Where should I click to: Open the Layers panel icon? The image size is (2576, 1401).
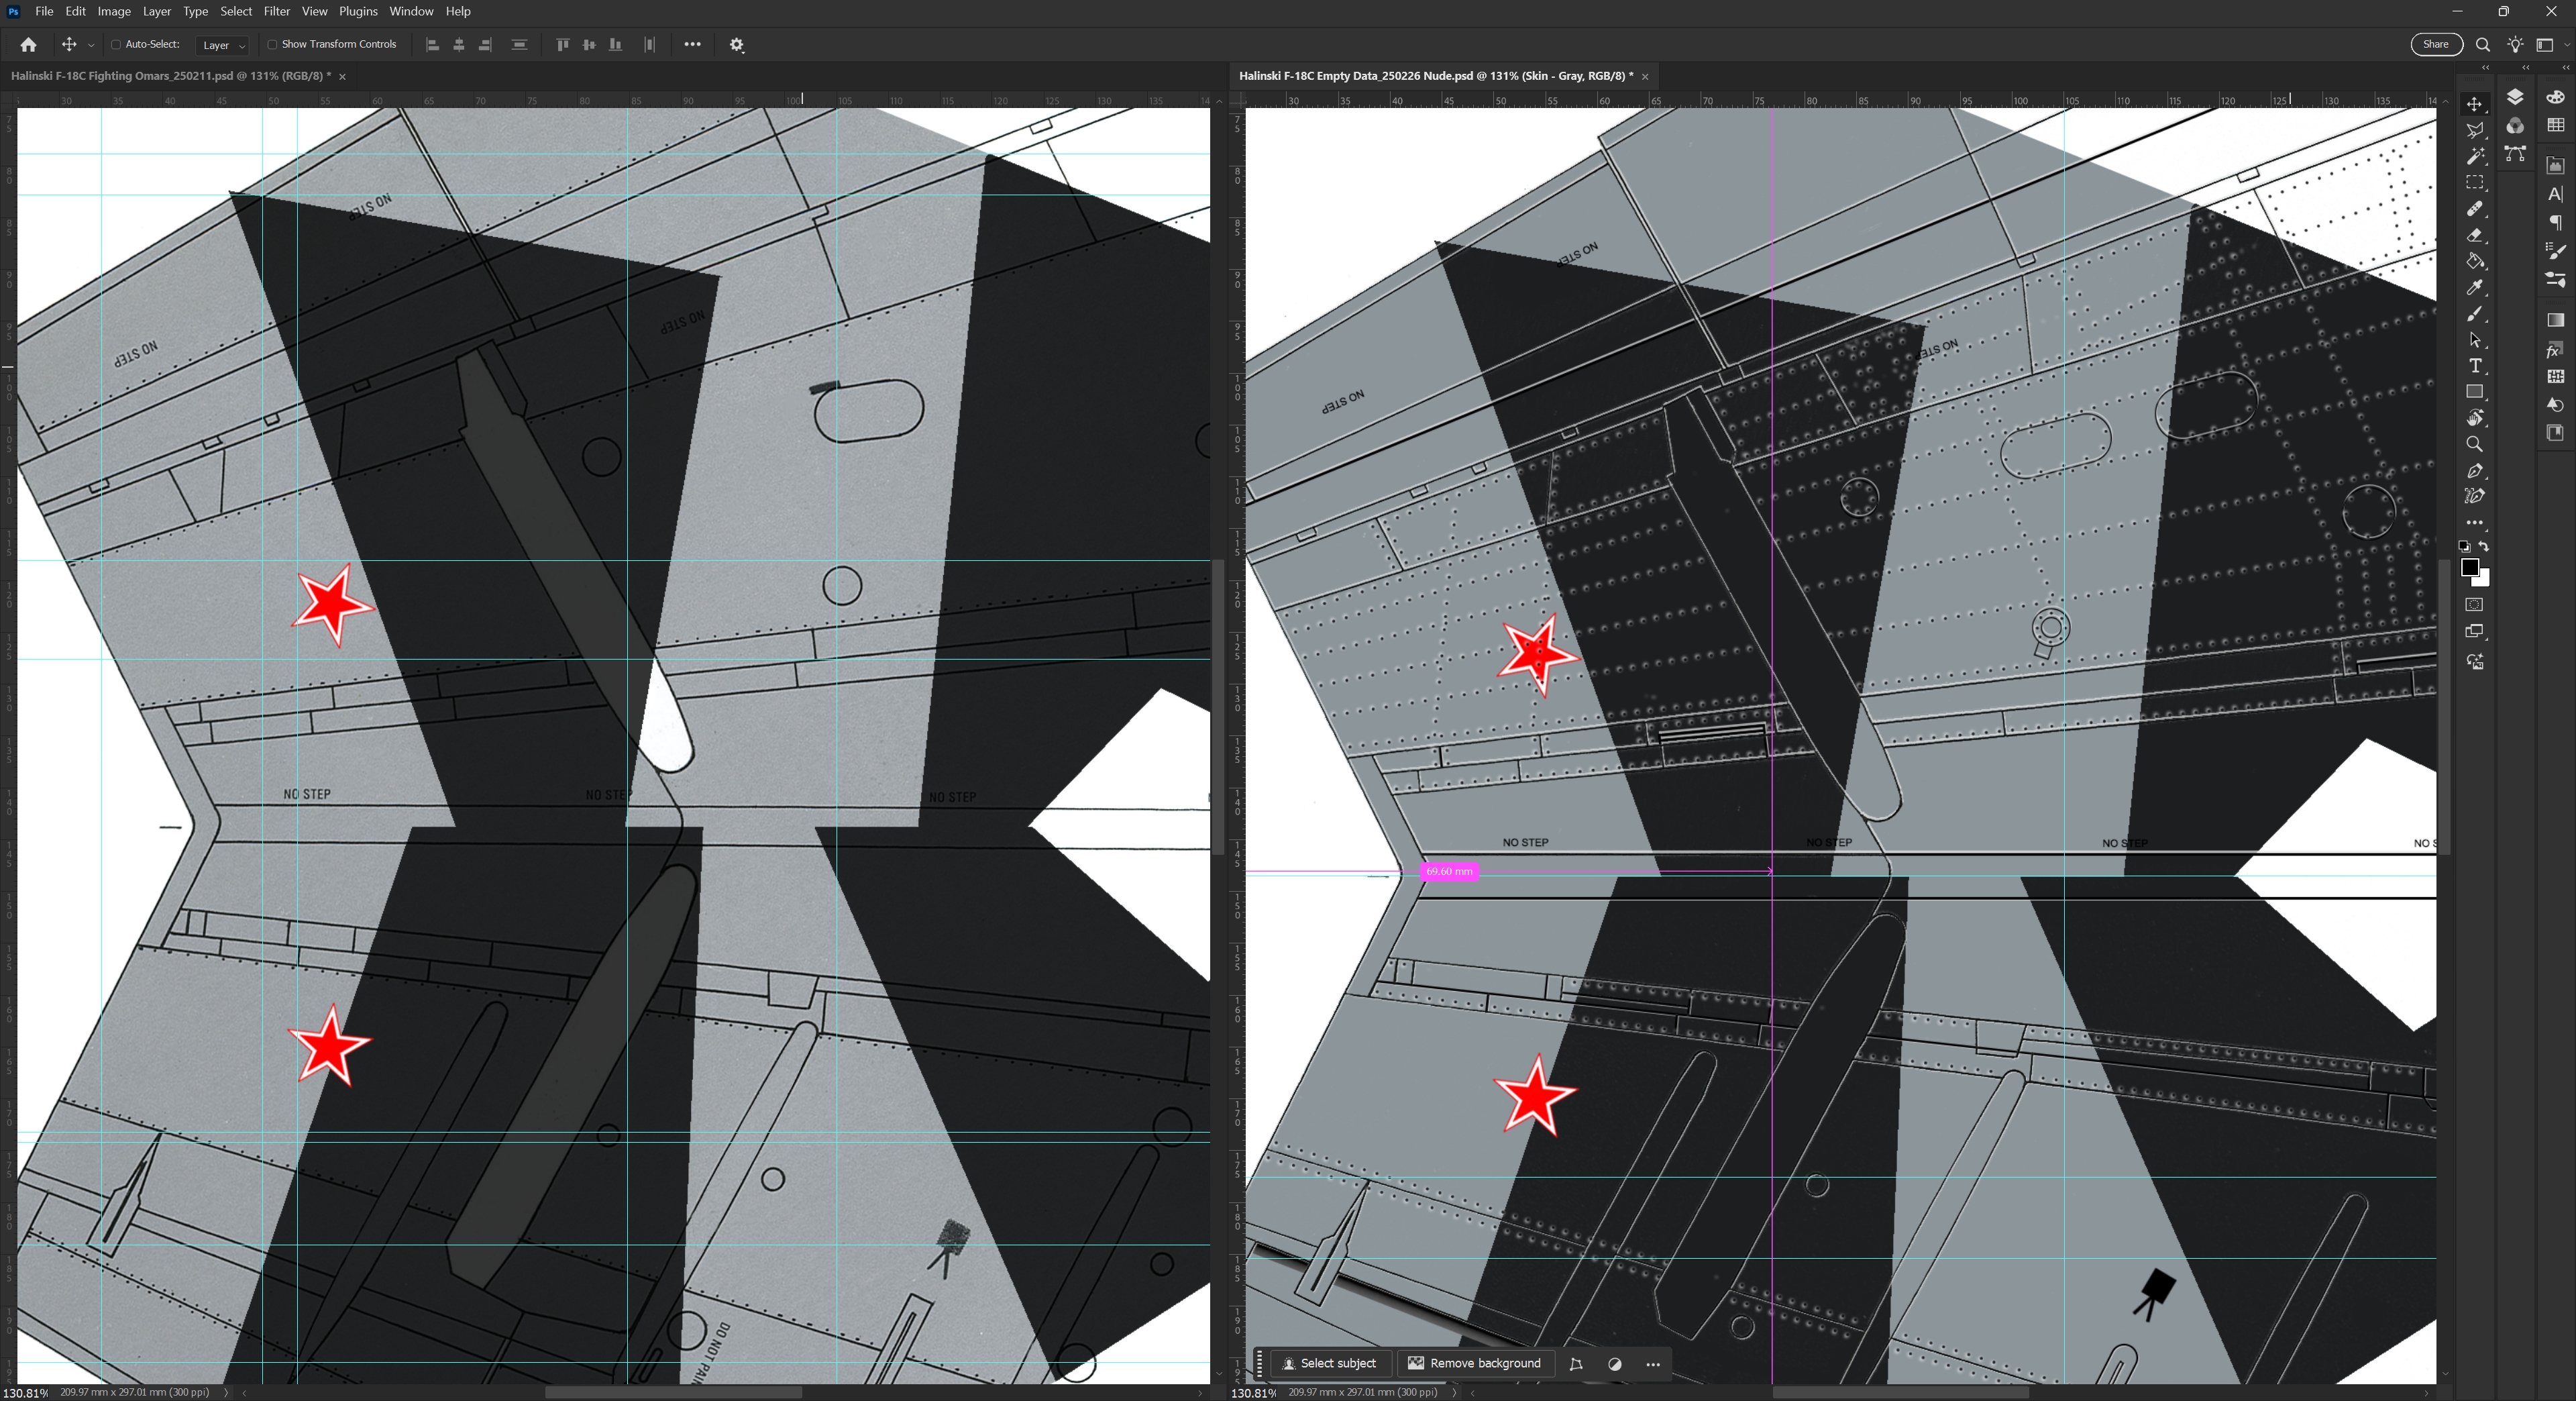[x=2515, y=97]
